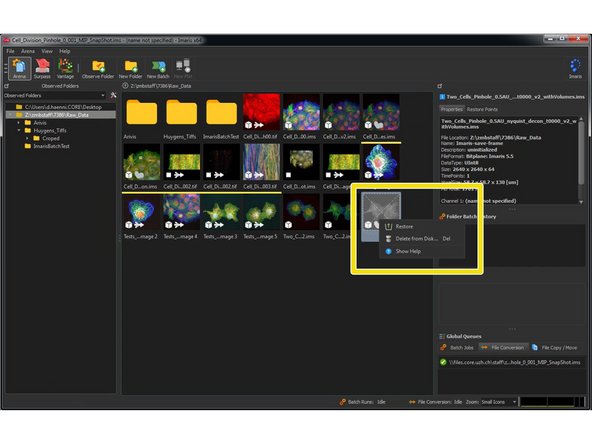Click the Observe Folder toolbar button
The image size is (592, 444).
point(98,68)
